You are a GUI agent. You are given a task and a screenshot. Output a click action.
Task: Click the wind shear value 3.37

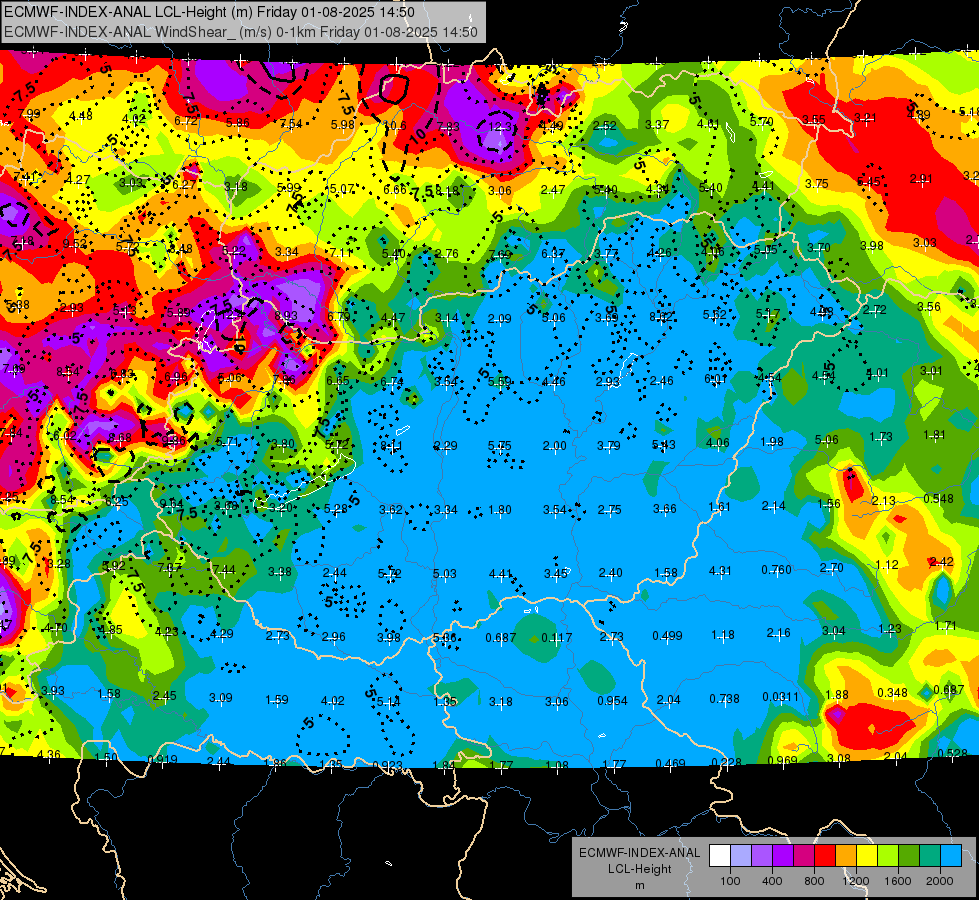[657, 125]
